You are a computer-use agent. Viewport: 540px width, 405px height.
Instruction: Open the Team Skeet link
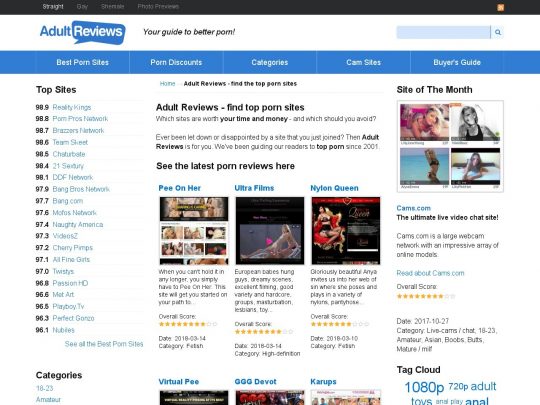coord(70,142)
